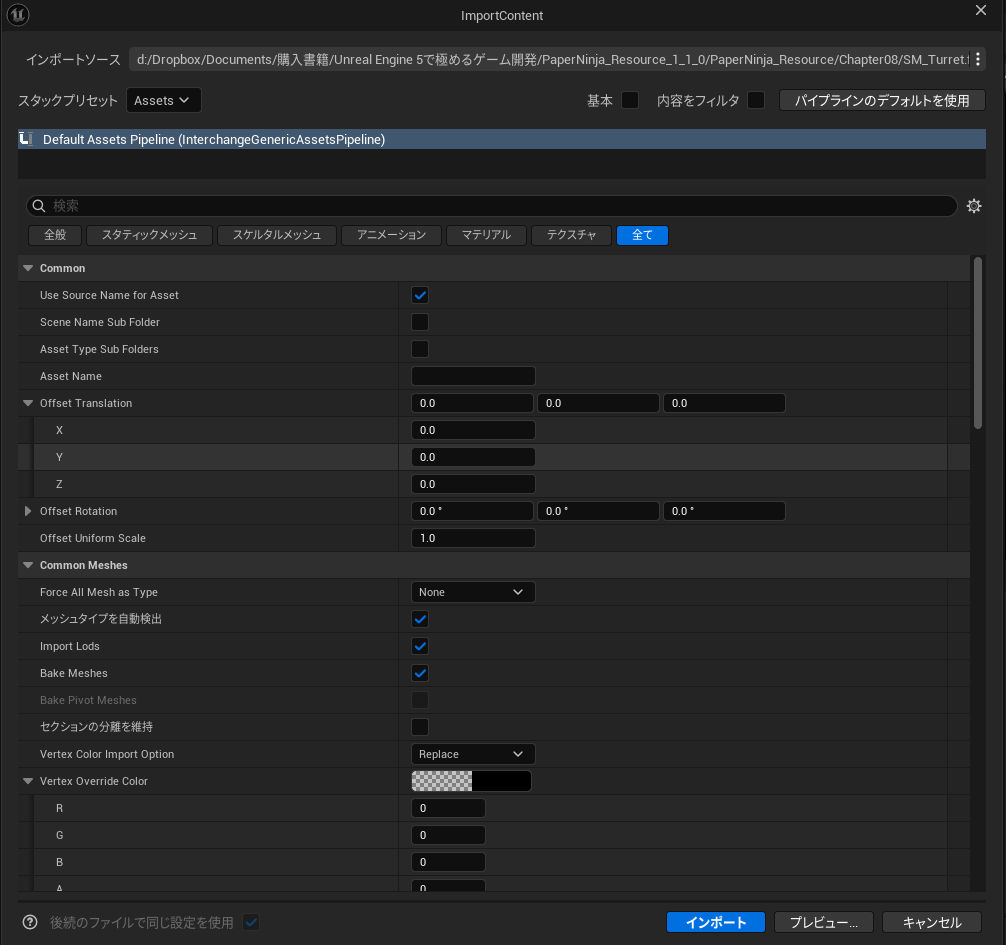Click the Unreal Engine logo icon
This screenshot has height=945, width=1006.
tap(17, 15)
